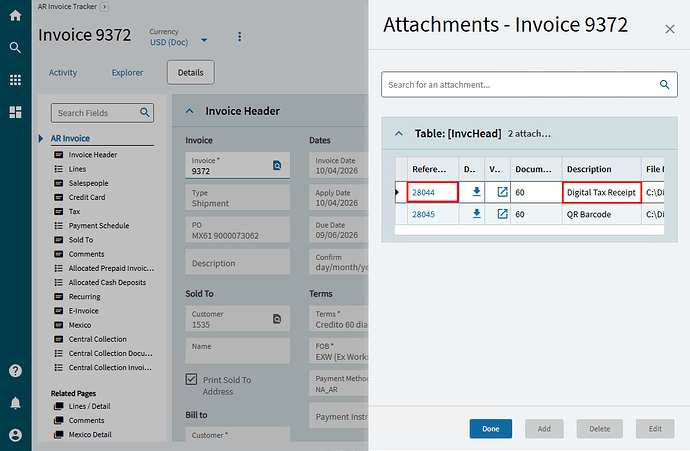Select the Details tab
This screenshot has height=451, width=690.
click(x=191, y=73)
